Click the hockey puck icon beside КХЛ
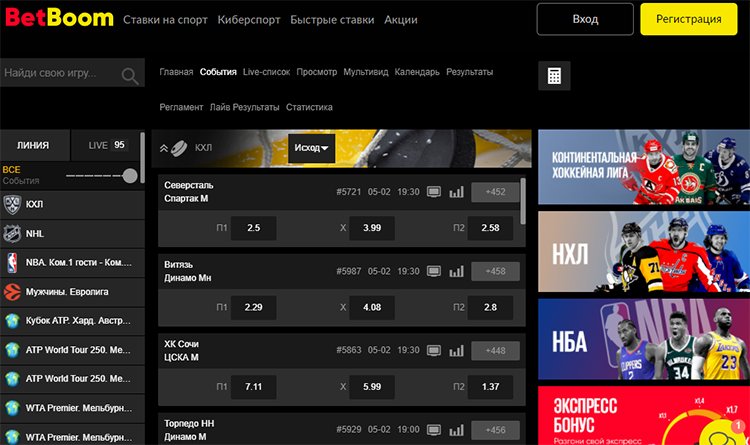This screenshot has height=445, width=750. 179,148
